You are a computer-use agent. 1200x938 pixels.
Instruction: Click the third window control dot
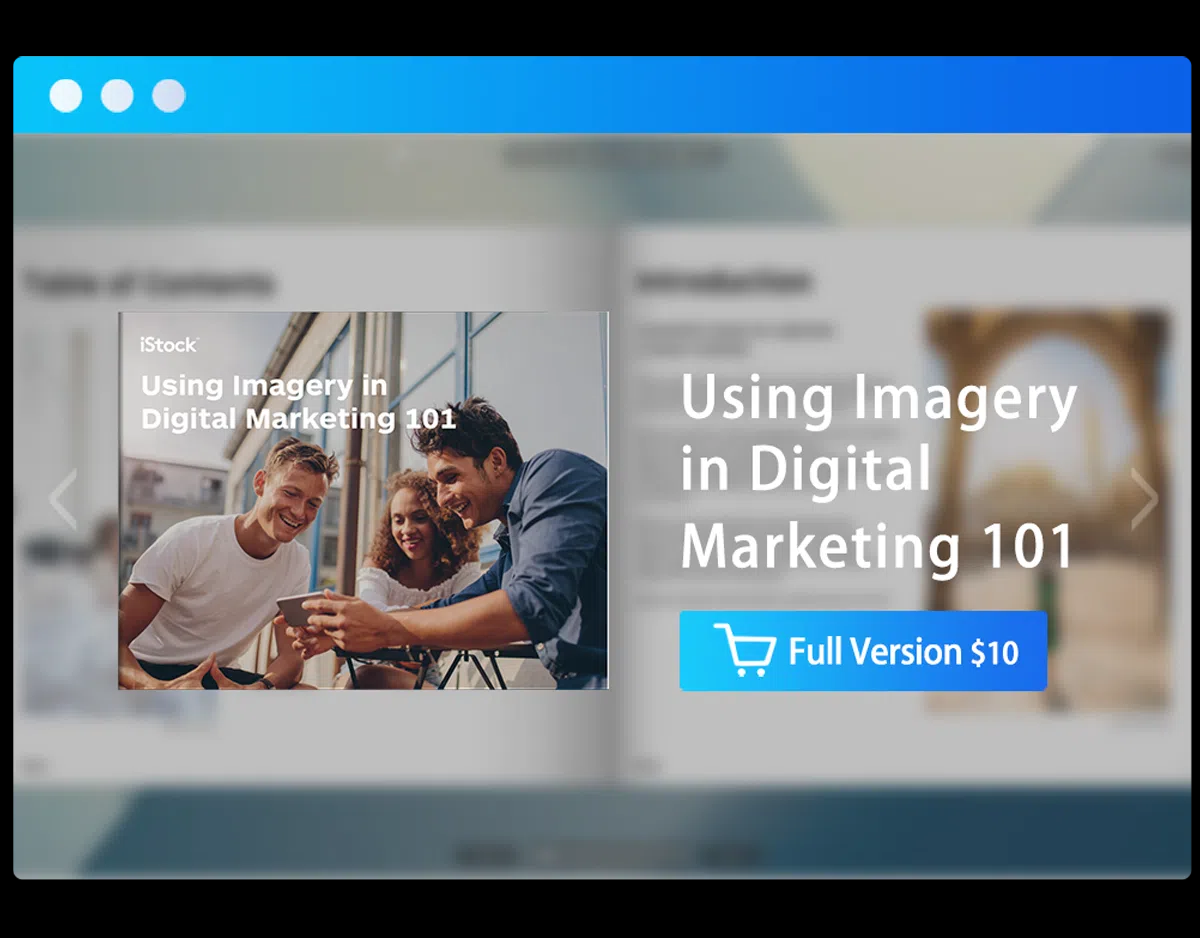coord(168,96)
